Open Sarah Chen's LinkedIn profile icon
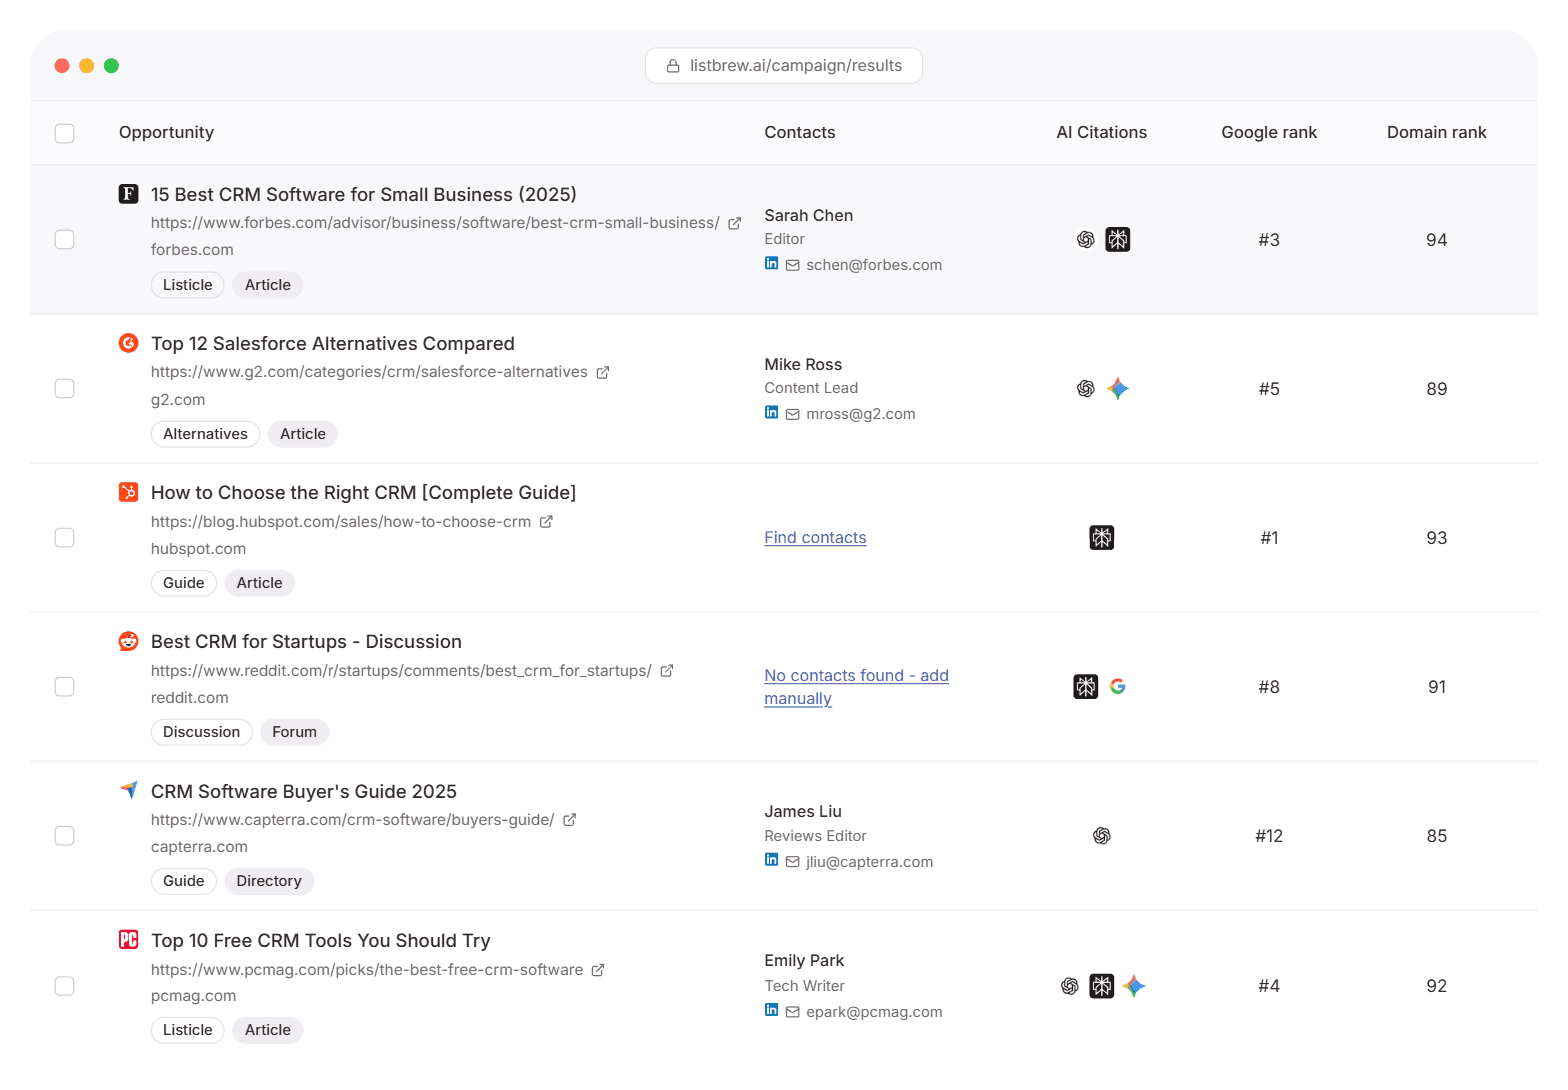This screenshot has height=1090, width=1568. (771, 263)
